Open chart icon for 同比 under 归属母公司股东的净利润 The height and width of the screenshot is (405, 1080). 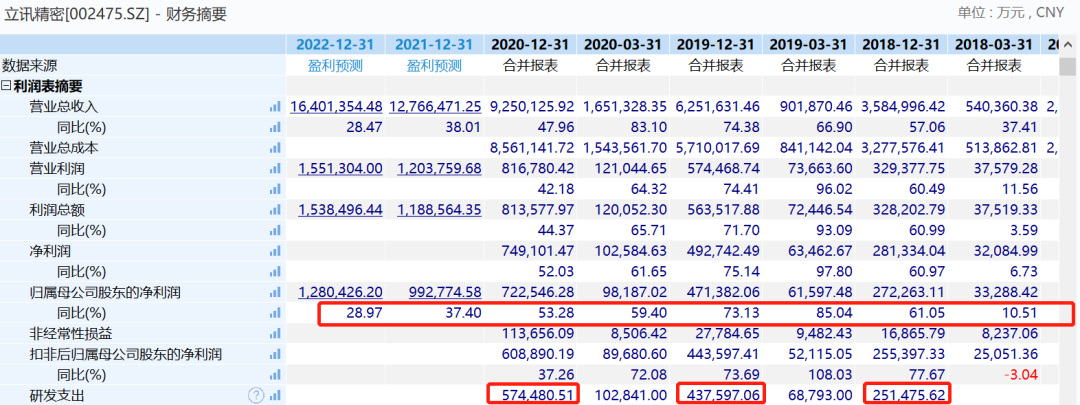(276, 313)
